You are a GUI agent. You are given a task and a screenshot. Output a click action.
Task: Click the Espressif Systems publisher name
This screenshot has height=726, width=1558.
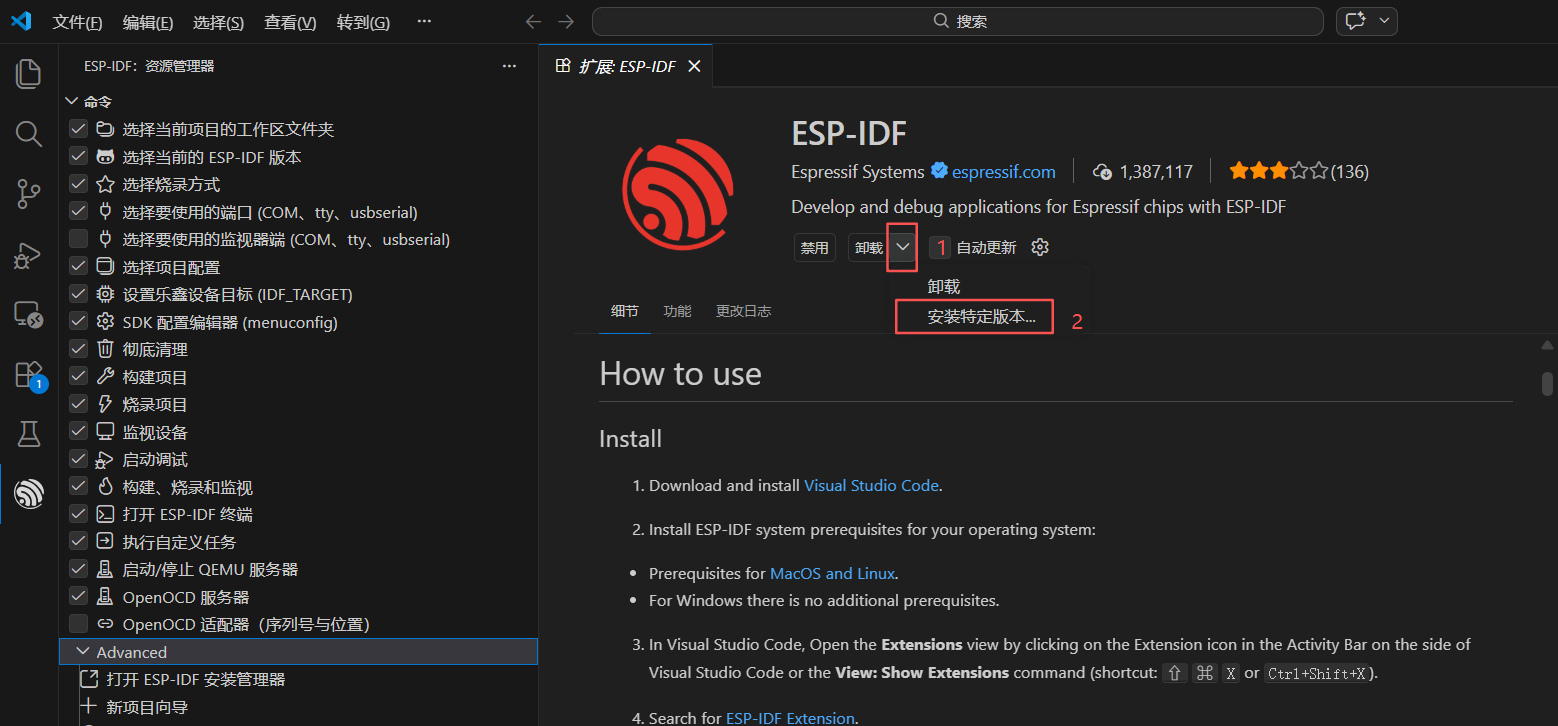(858, 172)
